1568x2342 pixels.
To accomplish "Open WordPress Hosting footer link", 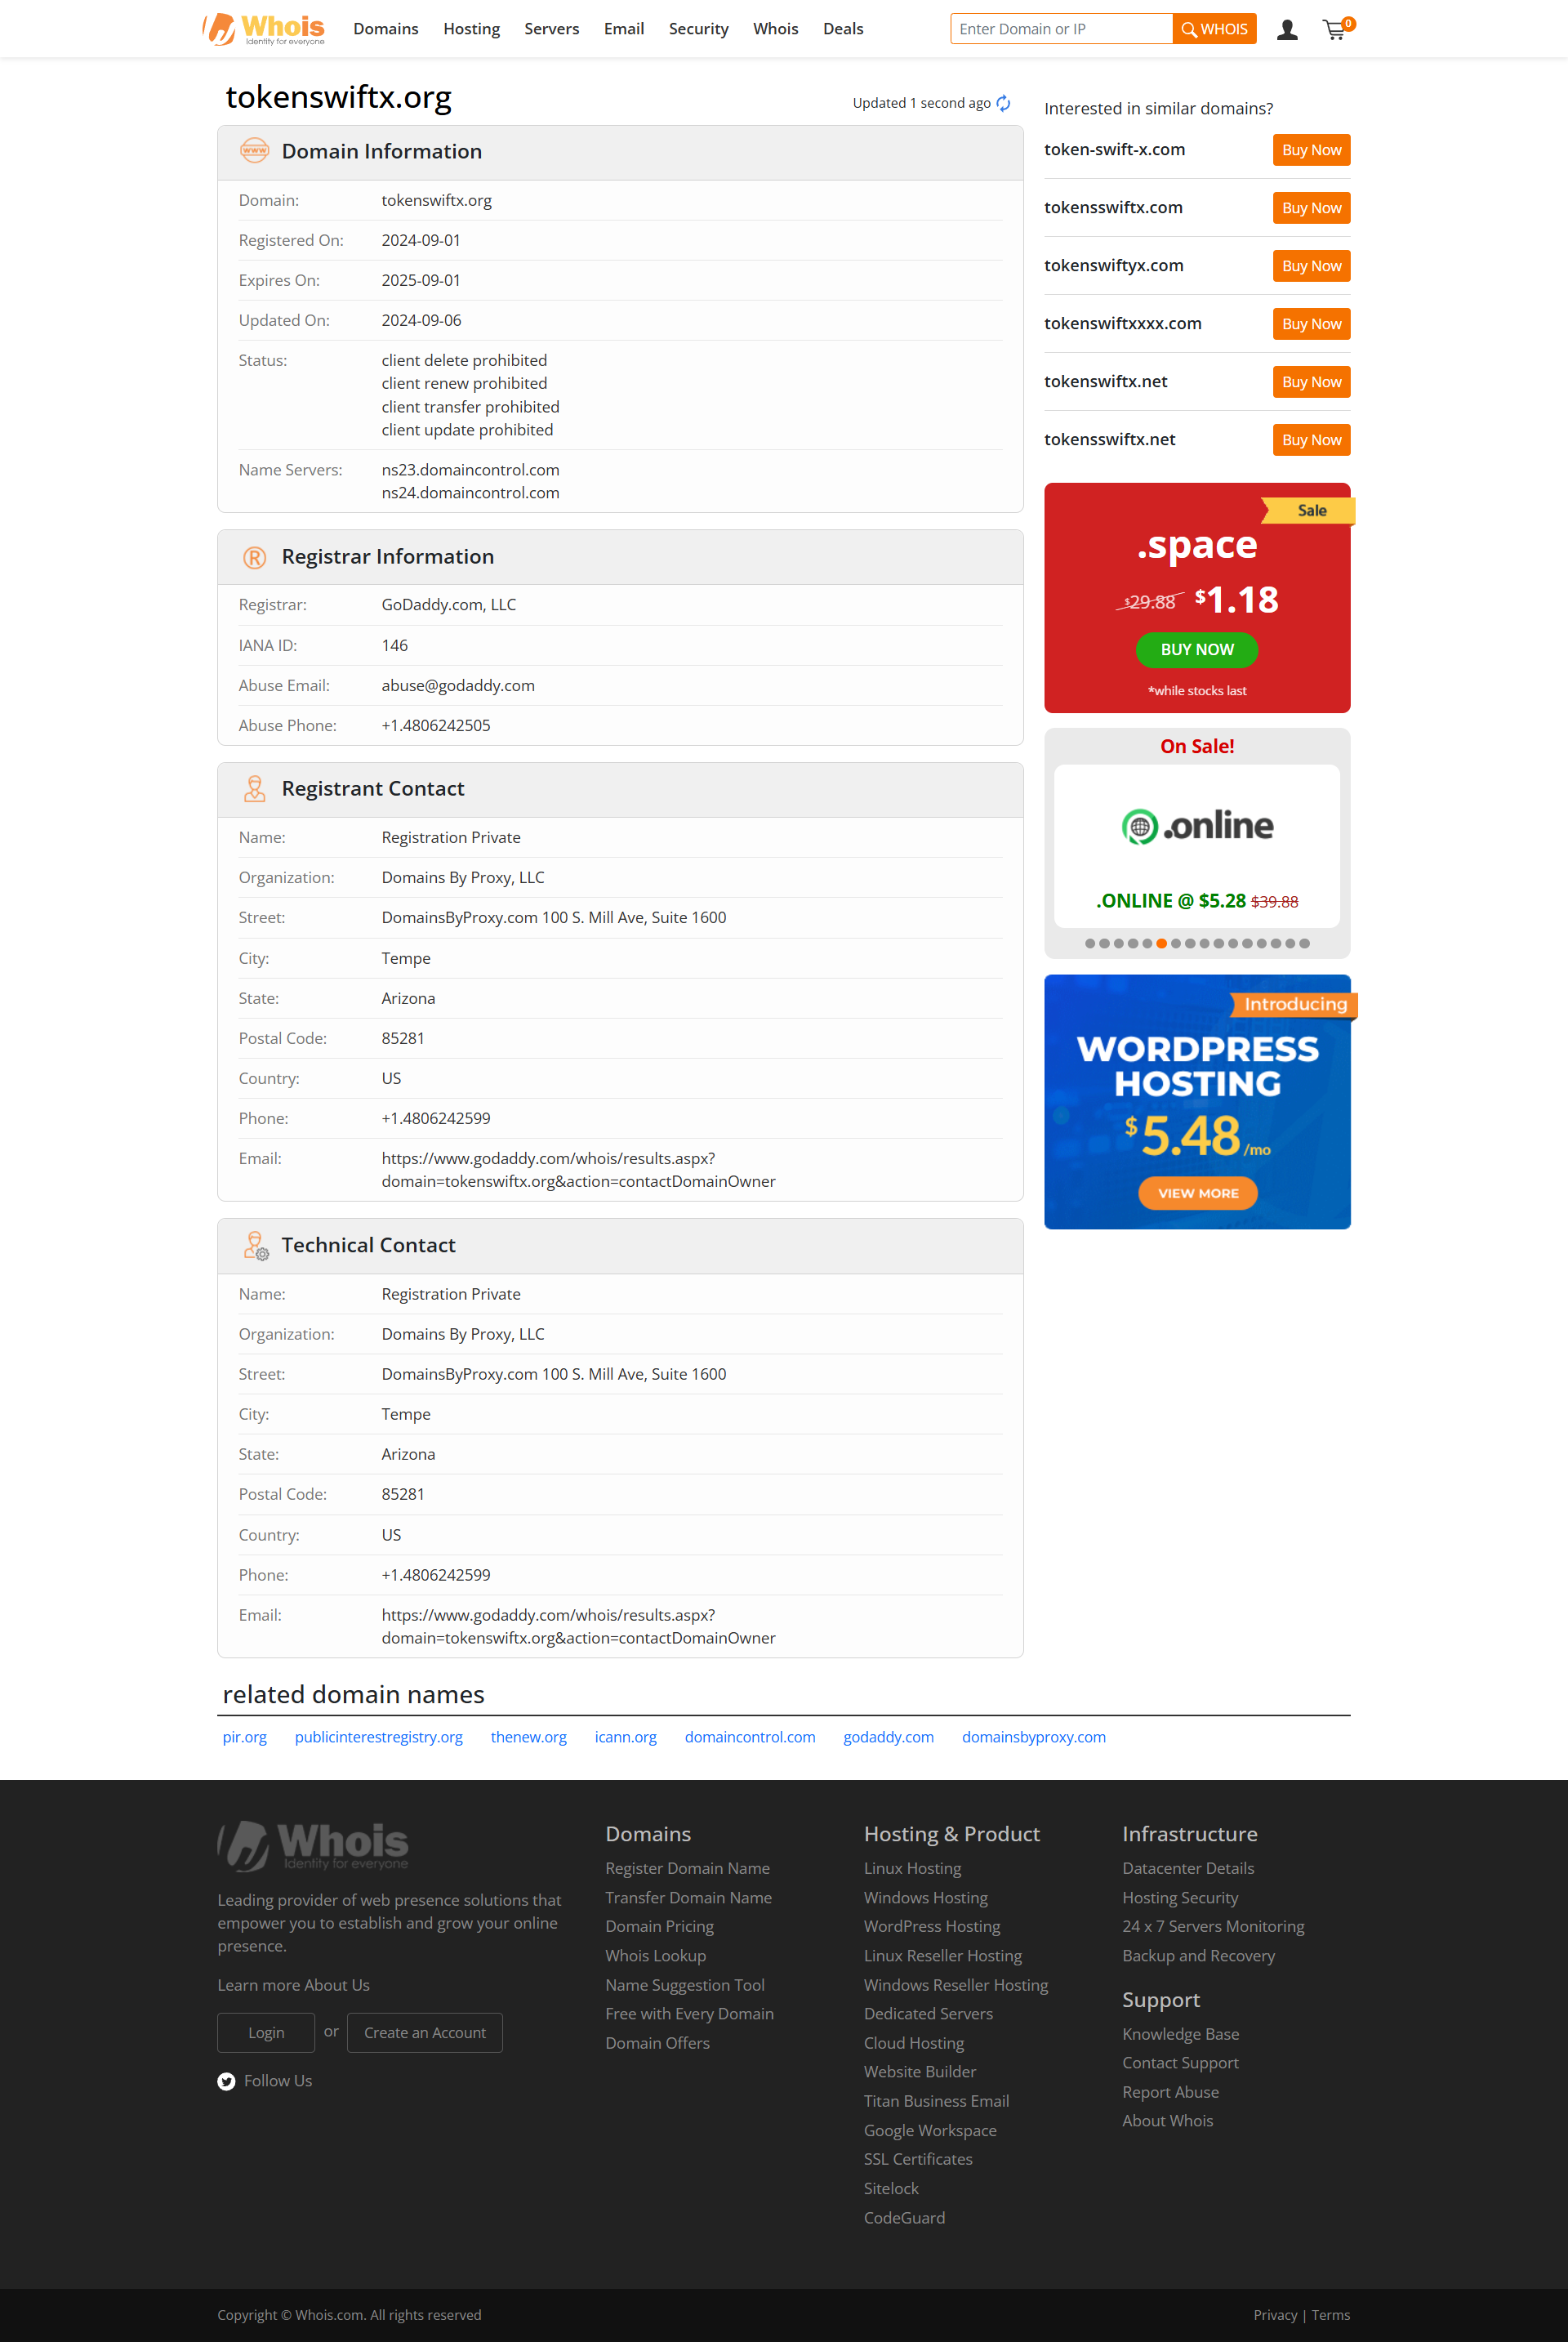I will coord(932,1927).
